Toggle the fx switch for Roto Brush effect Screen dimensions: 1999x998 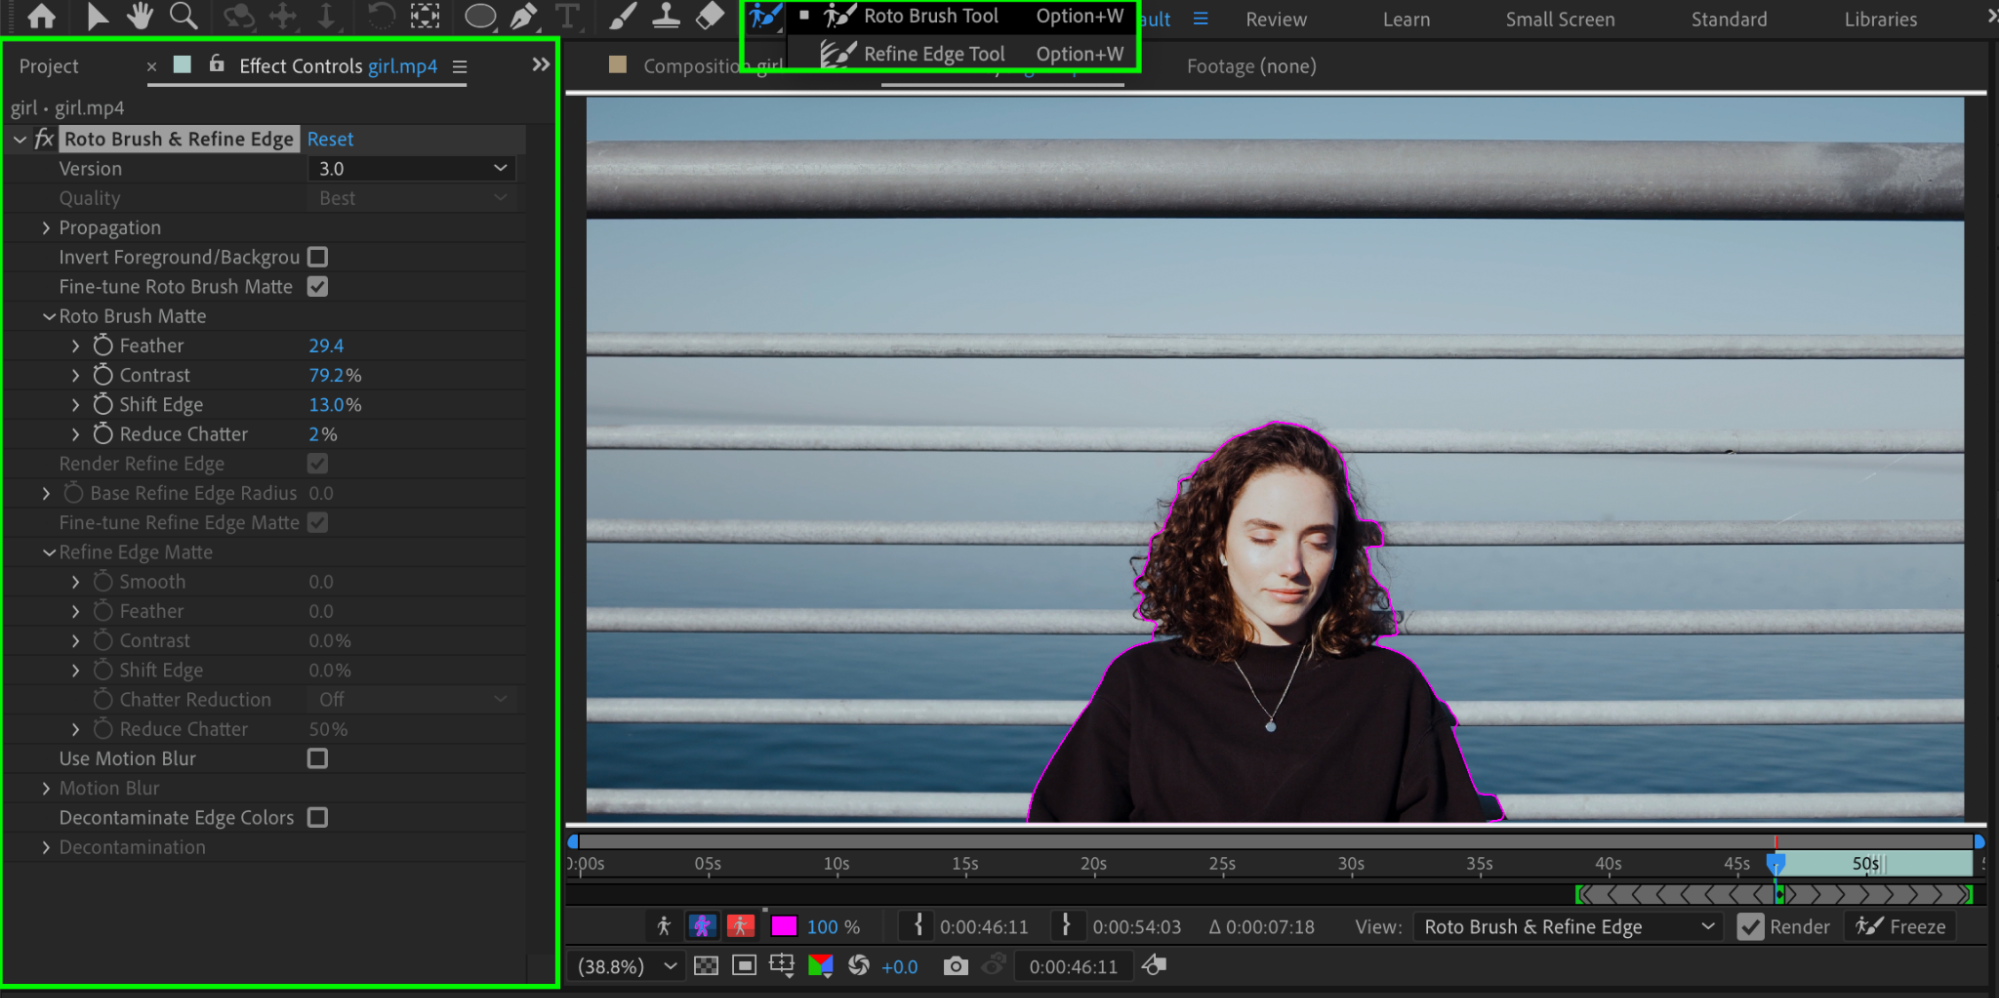click(44, 139)
